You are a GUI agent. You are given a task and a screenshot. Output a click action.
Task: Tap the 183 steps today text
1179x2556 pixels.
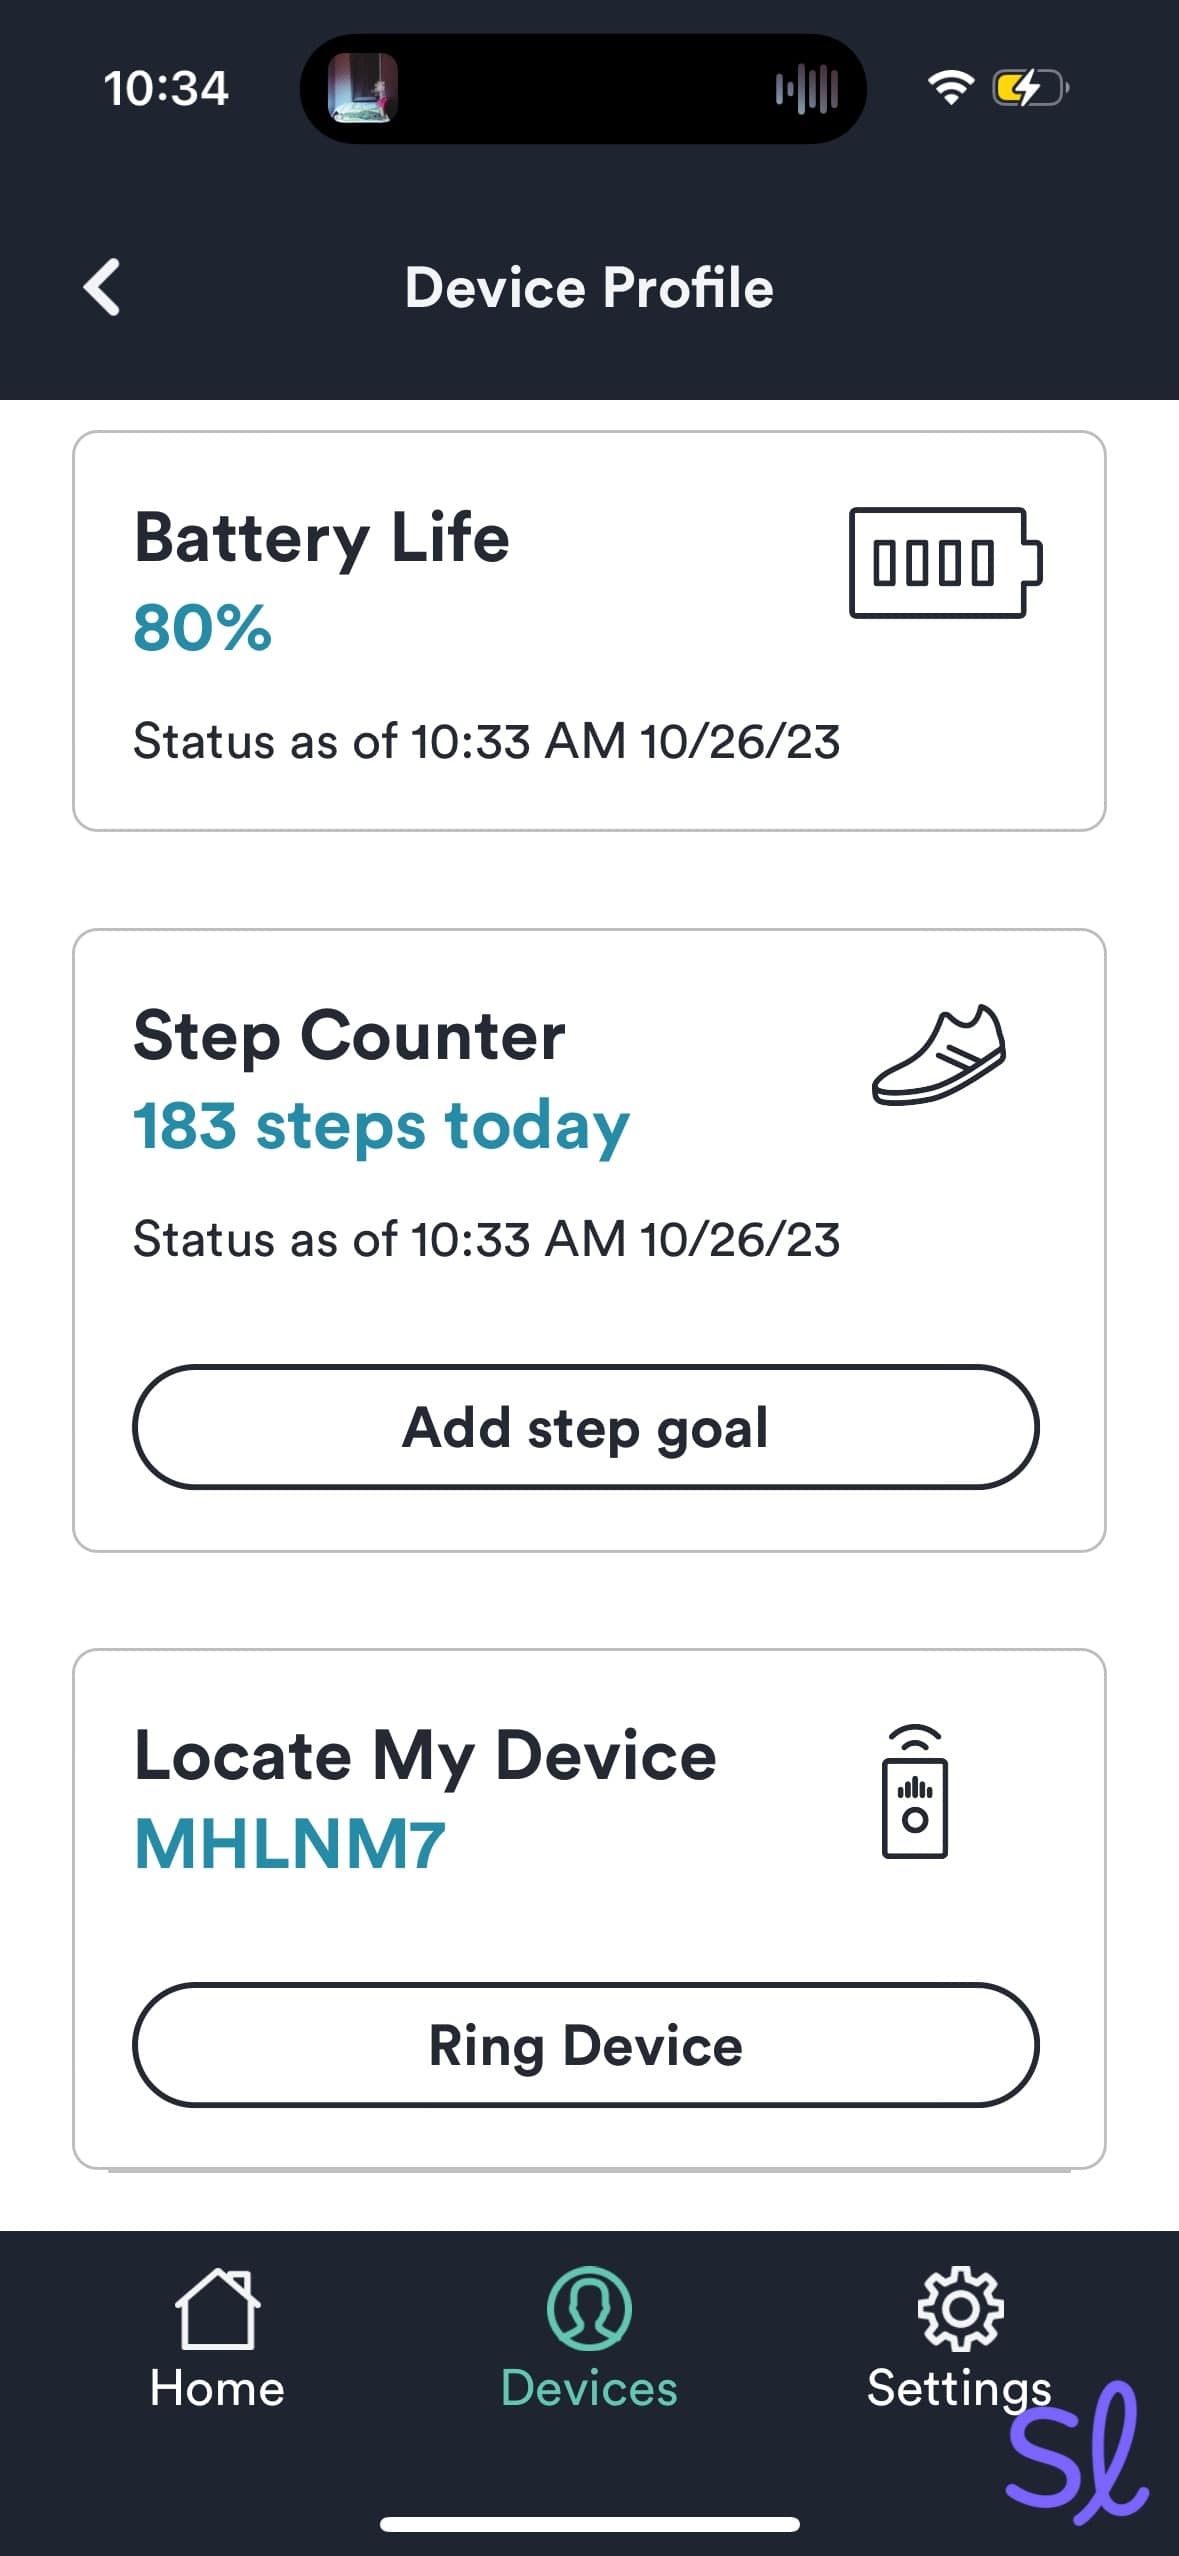pos(381,1126)
